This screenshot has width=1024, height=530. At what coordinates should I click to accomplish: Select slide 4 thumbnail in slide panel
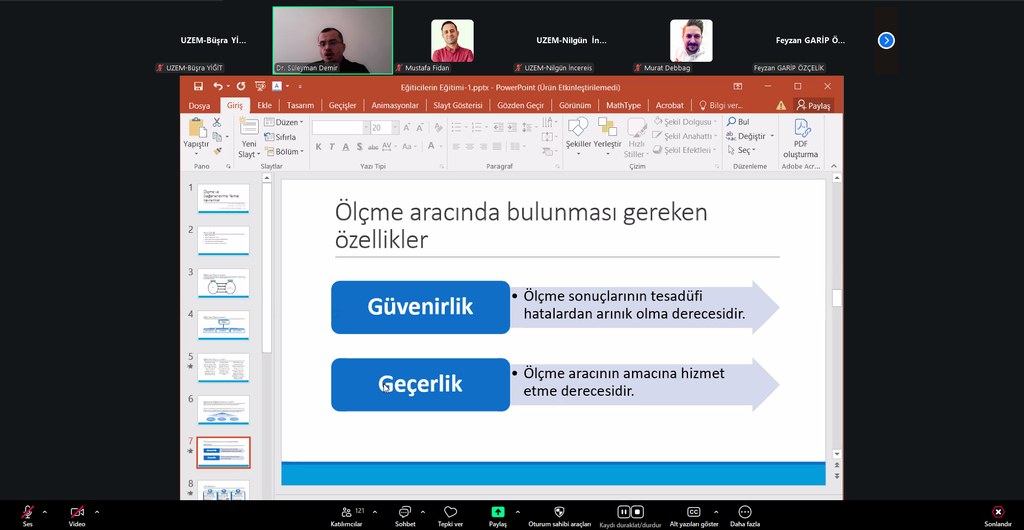[223, 325]
